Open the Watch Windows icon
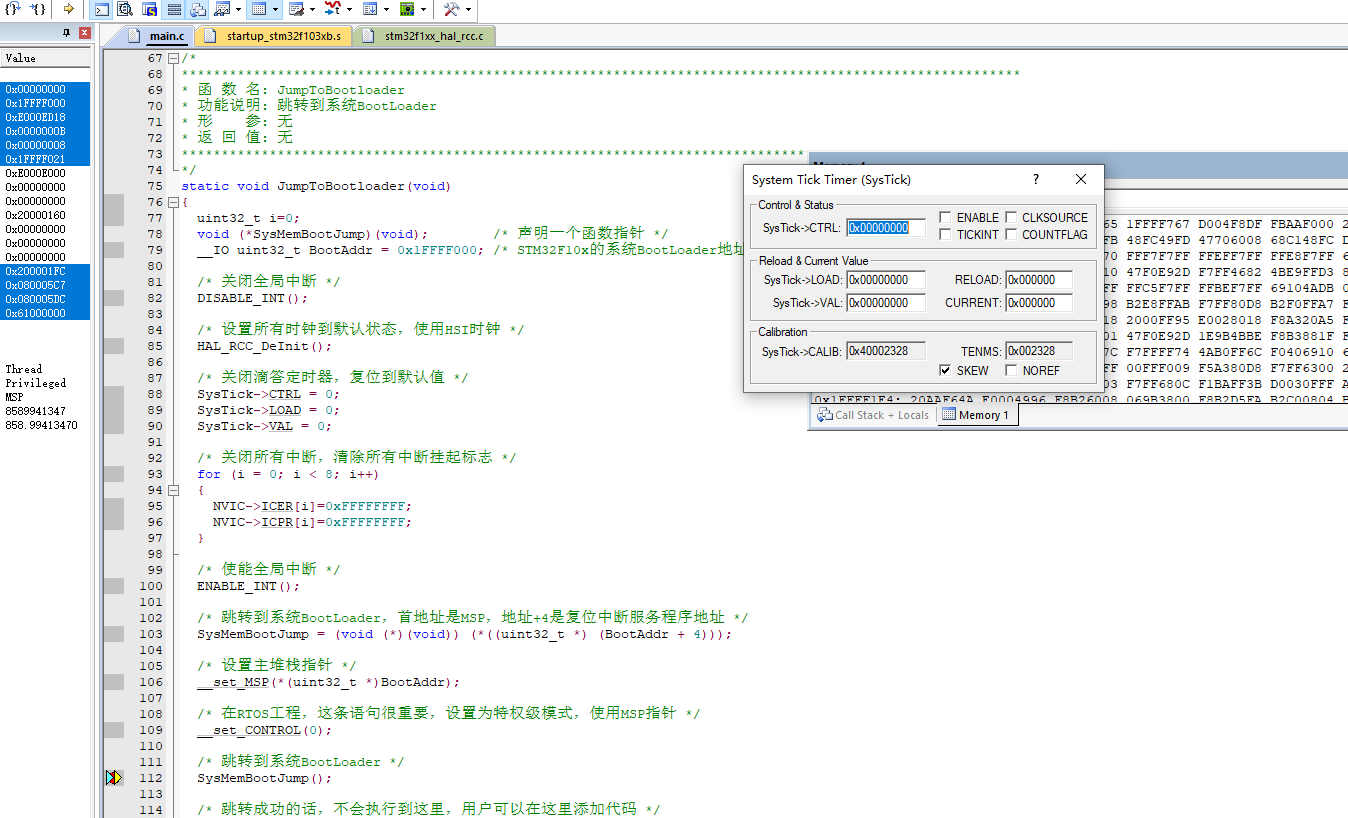1348x818 pixels. tap(222, 10)
